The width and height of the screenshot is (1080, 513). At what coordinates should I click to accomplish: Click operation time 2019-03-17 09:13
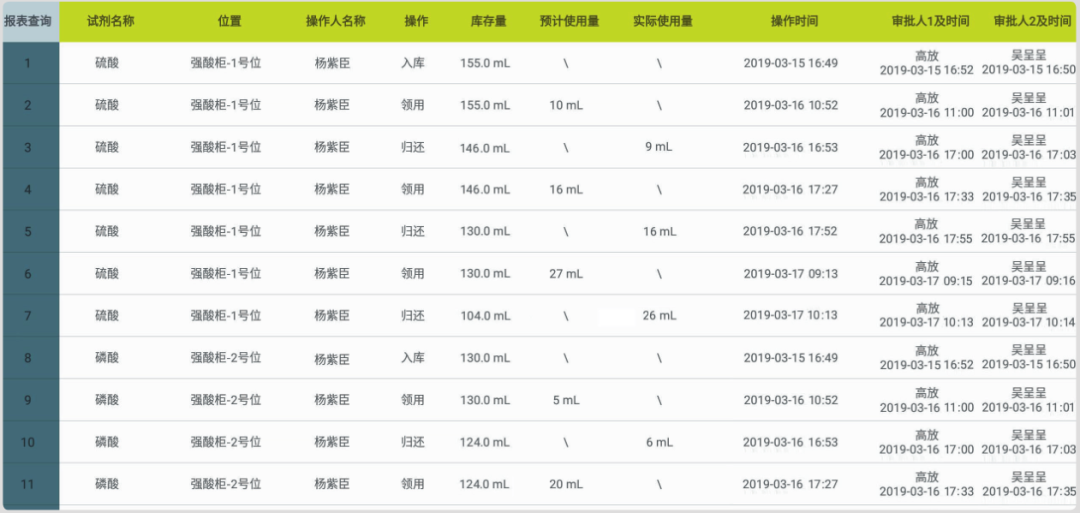(791, 273)
